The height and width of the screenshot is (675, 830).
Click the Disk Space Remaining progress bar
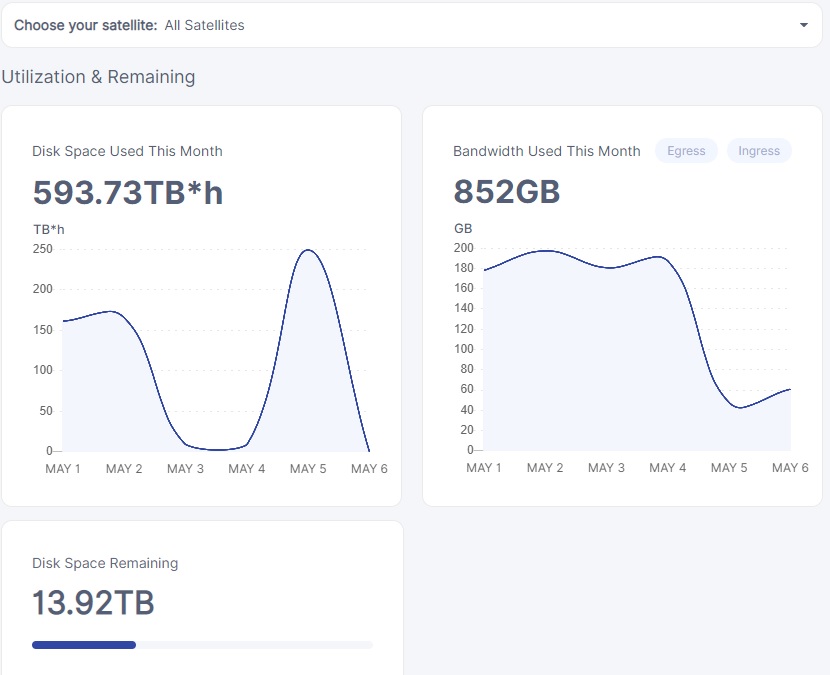click(x=202, y=645)
